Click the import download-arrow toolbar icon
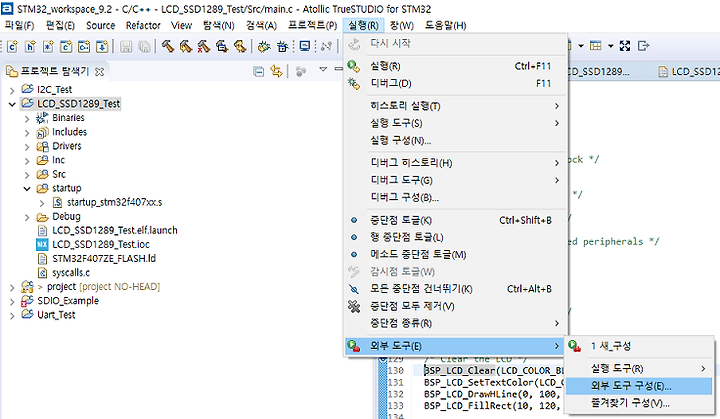 102,46
